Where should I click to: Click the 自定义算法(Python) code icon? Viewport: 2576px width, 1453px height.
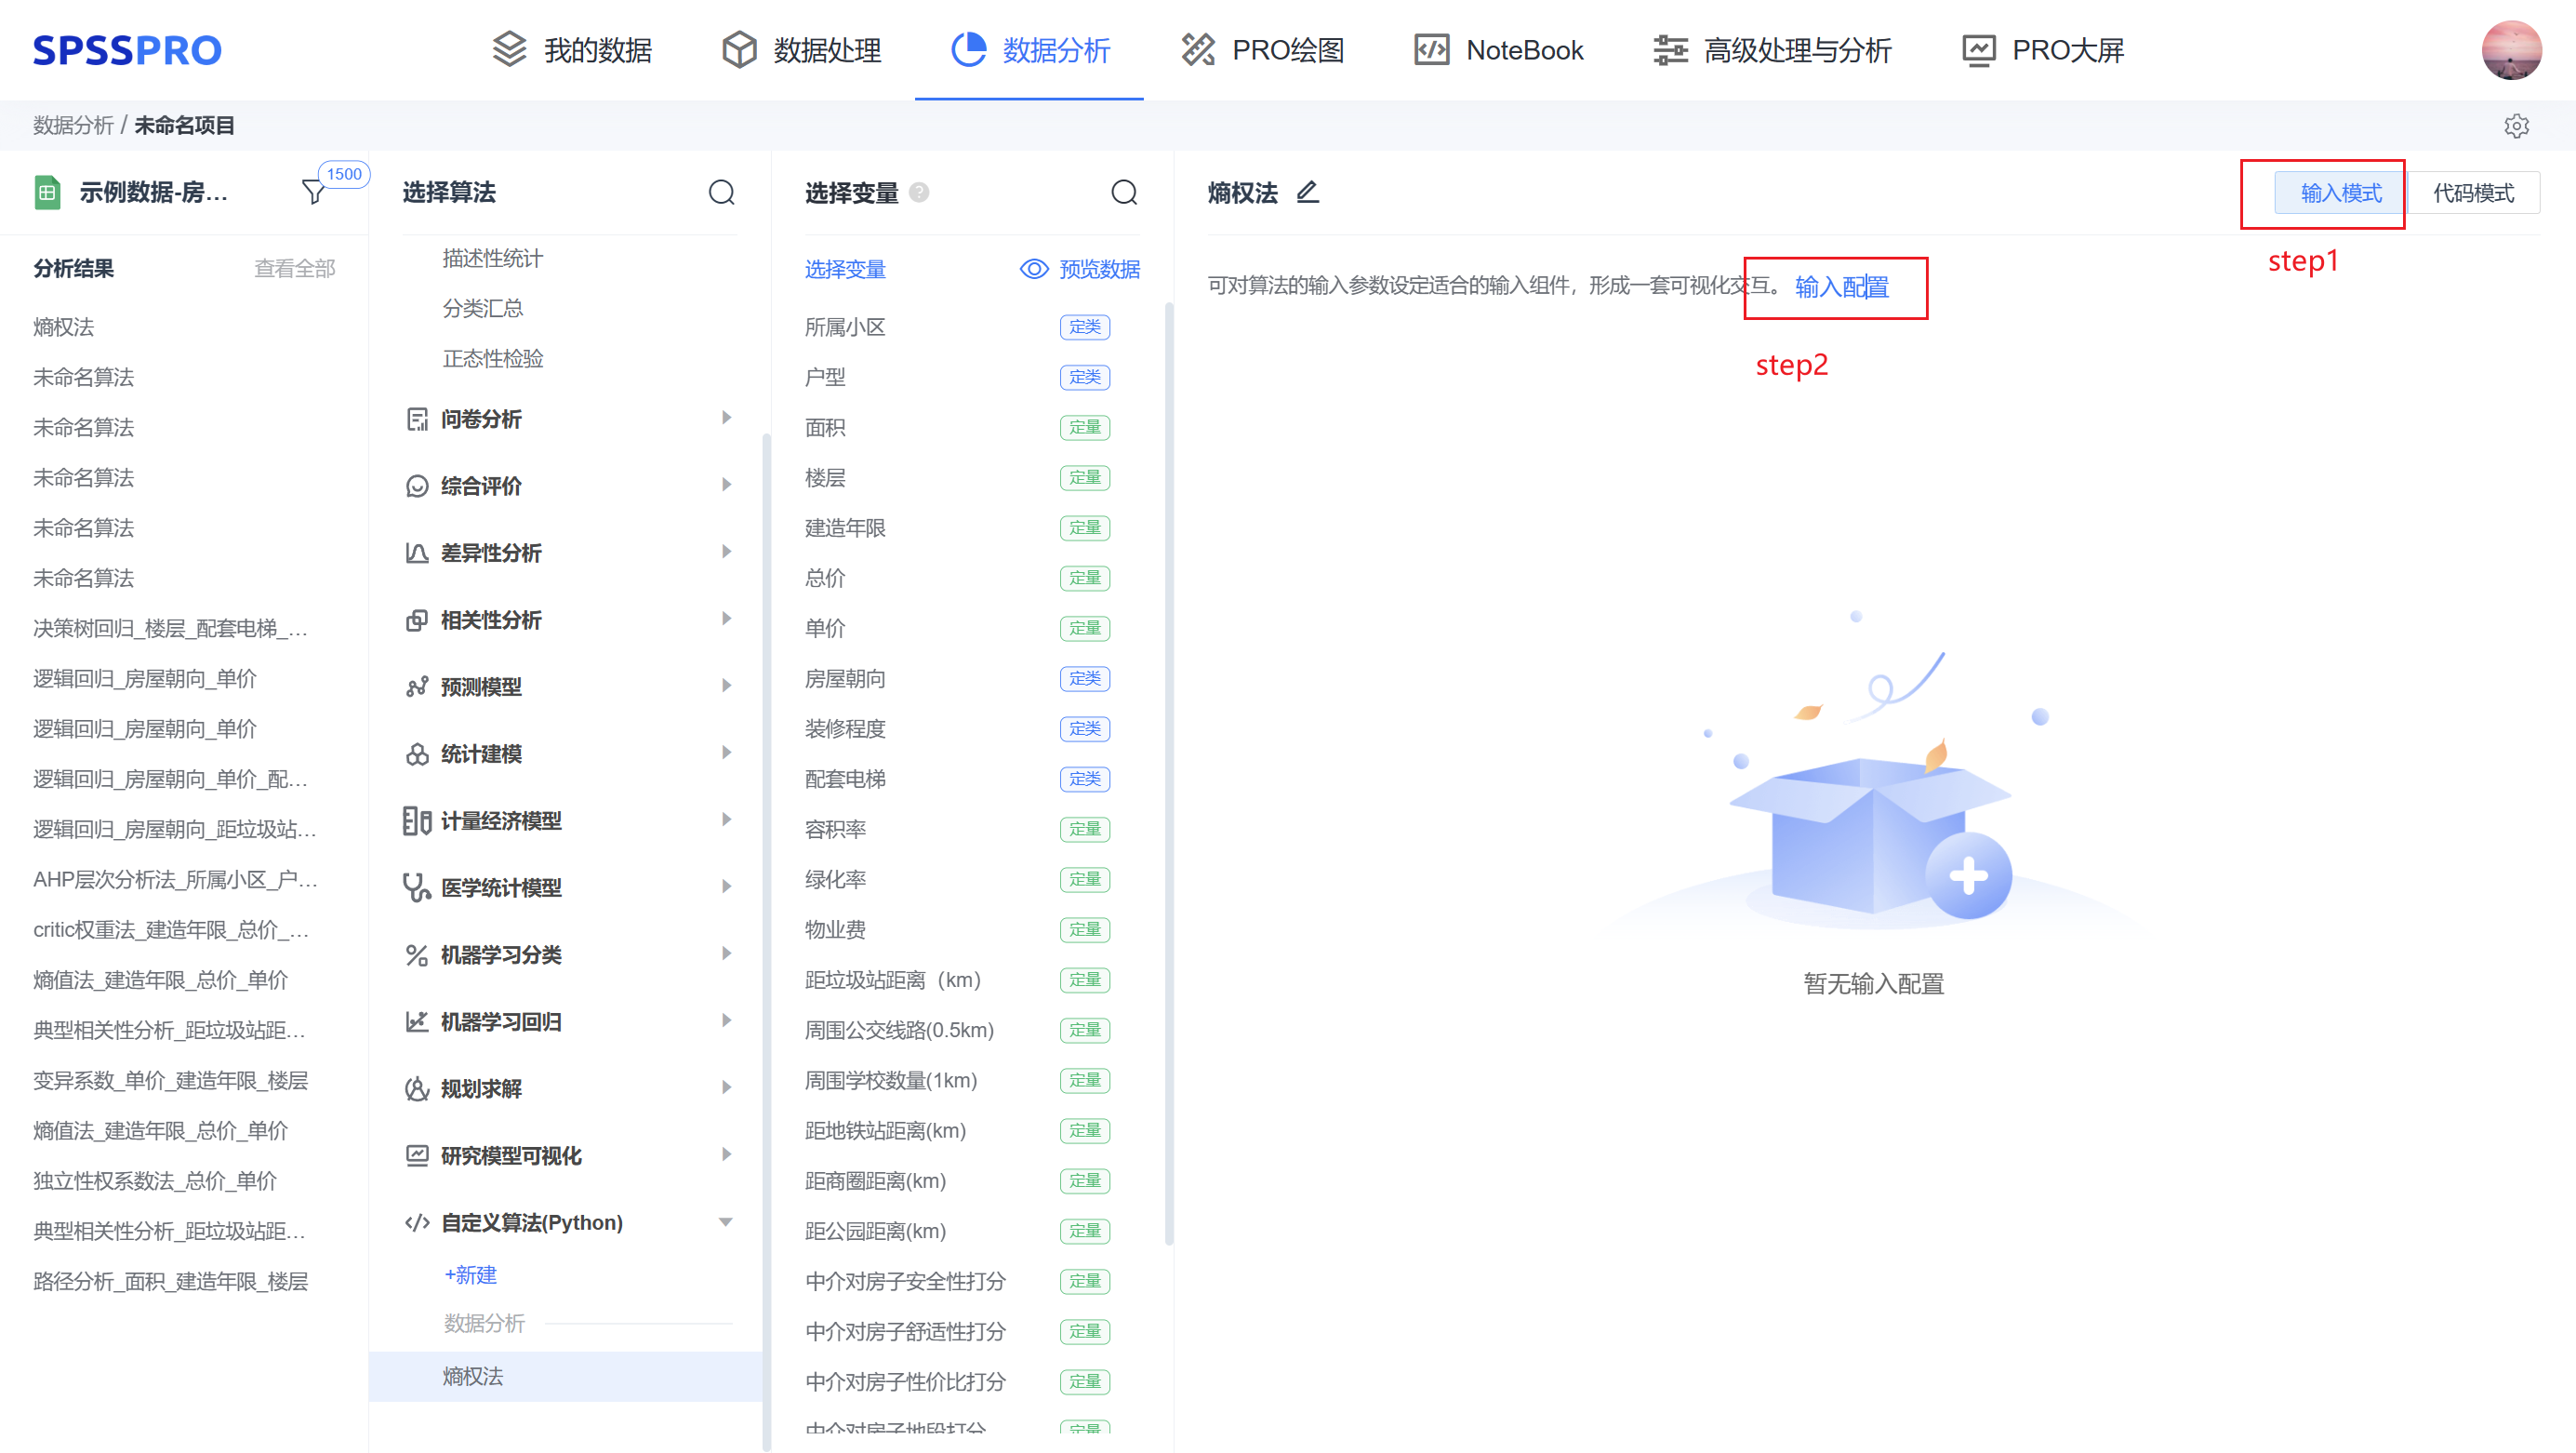pyautogui.click(x=417, y=1223)
